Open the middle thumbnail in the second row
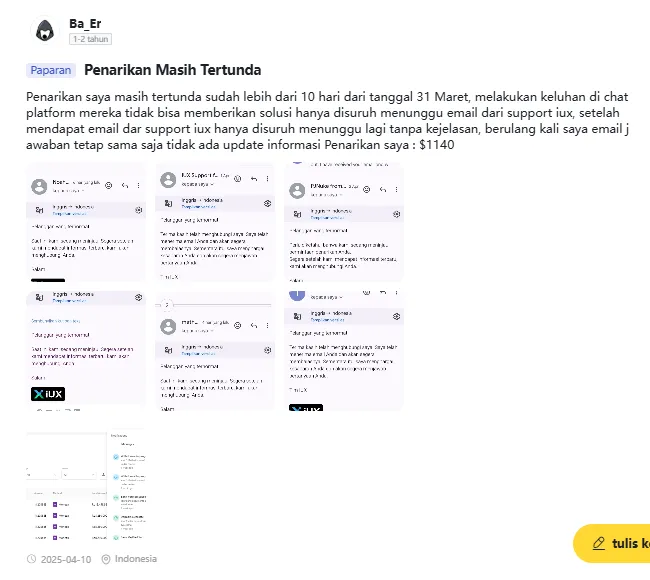Screen dimensions: 650x580 215,351
